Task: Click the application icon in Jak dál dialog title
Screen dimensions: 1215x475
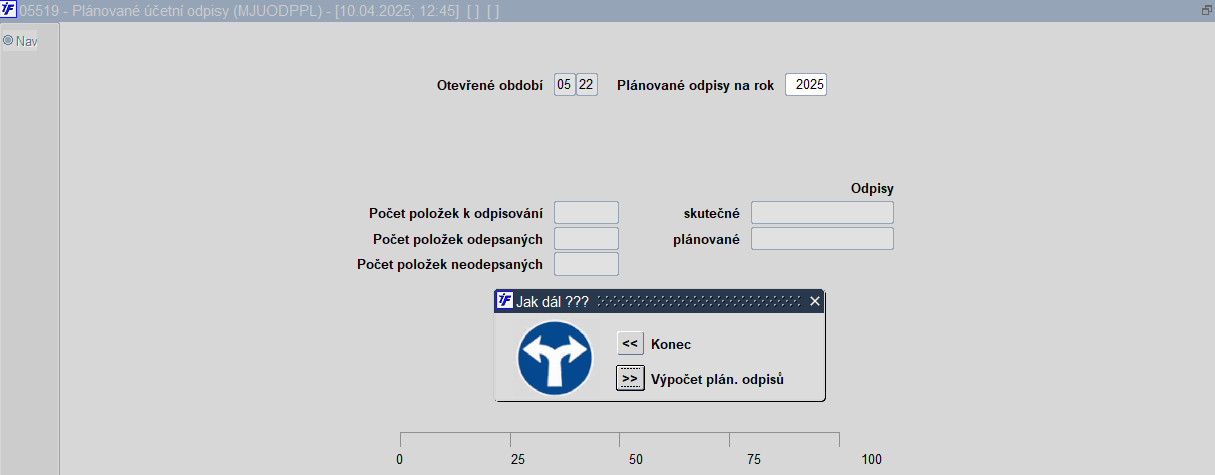Action: (504, 301)
